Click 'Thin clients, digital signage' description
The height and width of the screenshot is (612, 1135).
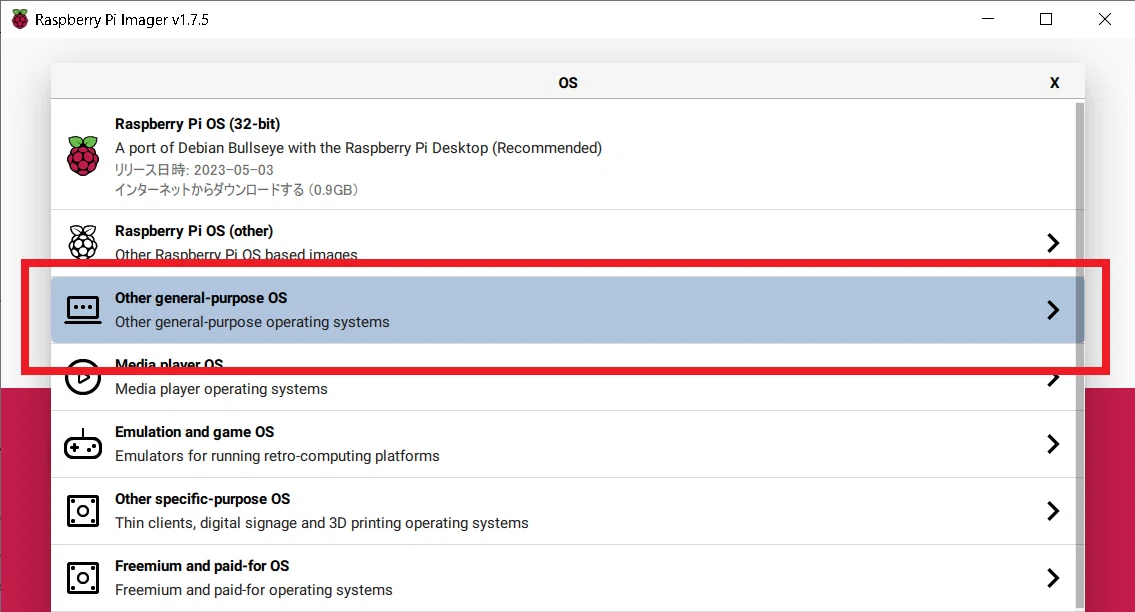point(321,523)
